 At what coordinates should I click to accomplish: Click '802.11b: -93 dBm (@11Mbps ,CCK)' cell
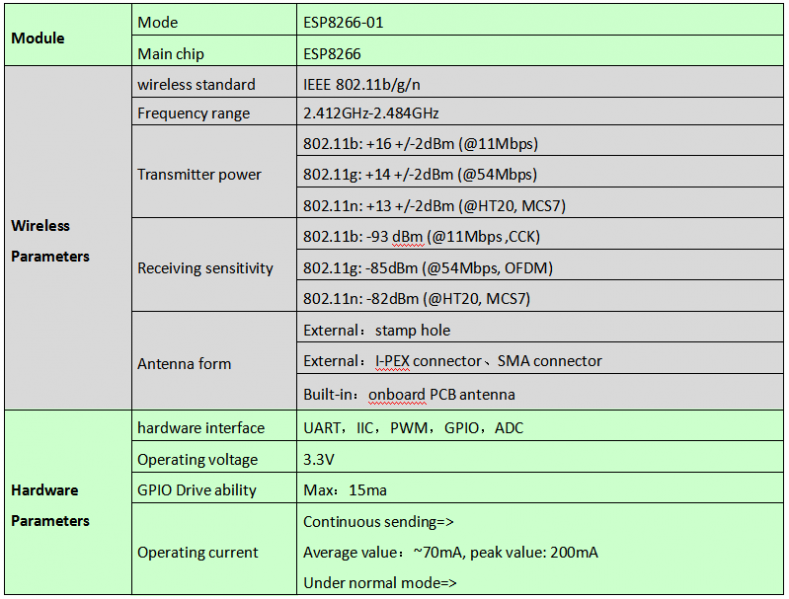click(x=539, y=234)
